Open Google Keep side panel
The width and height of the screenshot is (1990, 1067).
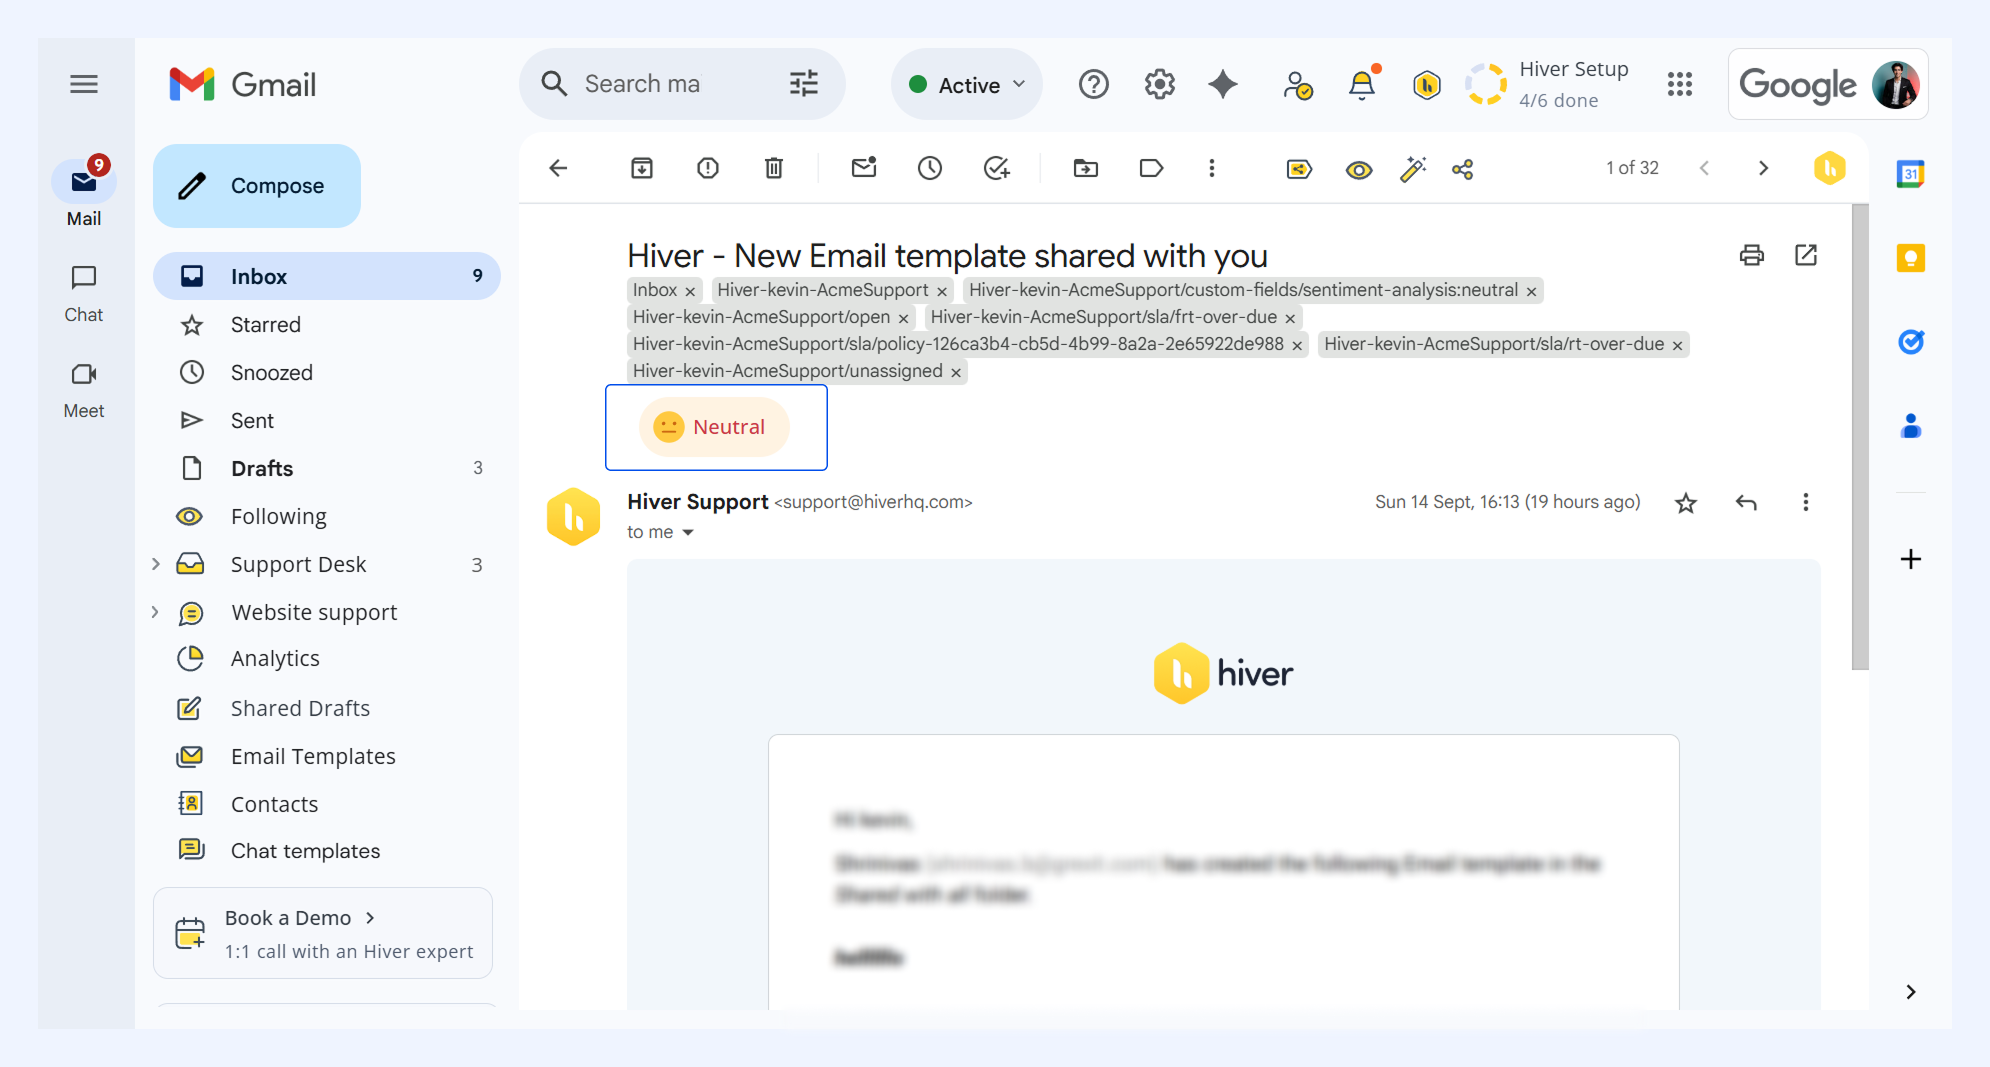[1911, 258]
